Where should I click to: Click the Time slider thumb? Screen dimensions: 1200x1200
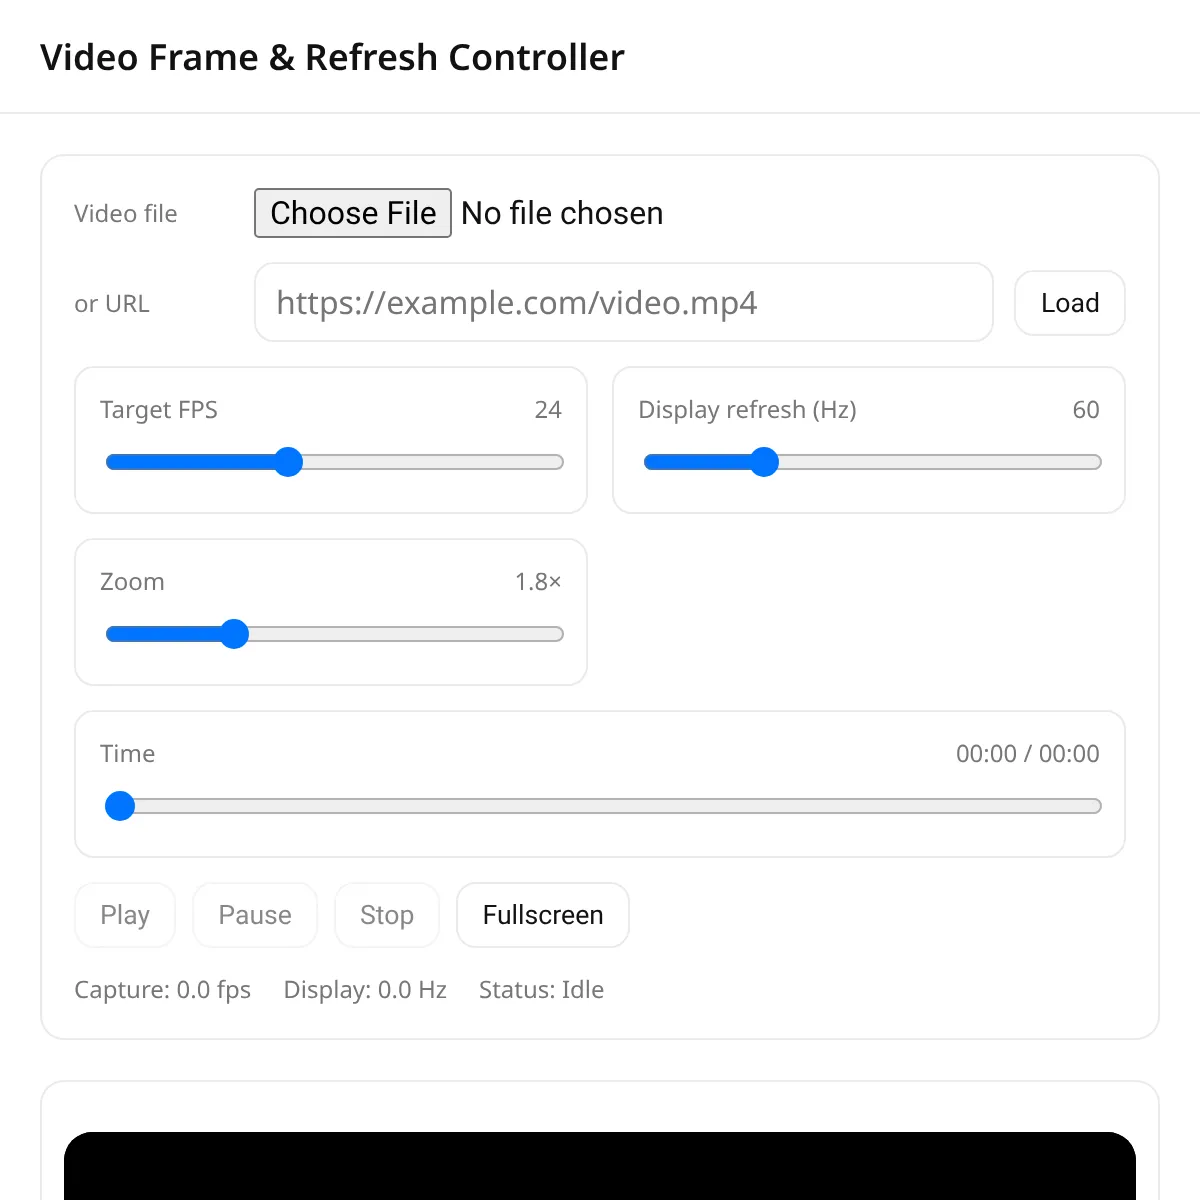click(120, 806)
